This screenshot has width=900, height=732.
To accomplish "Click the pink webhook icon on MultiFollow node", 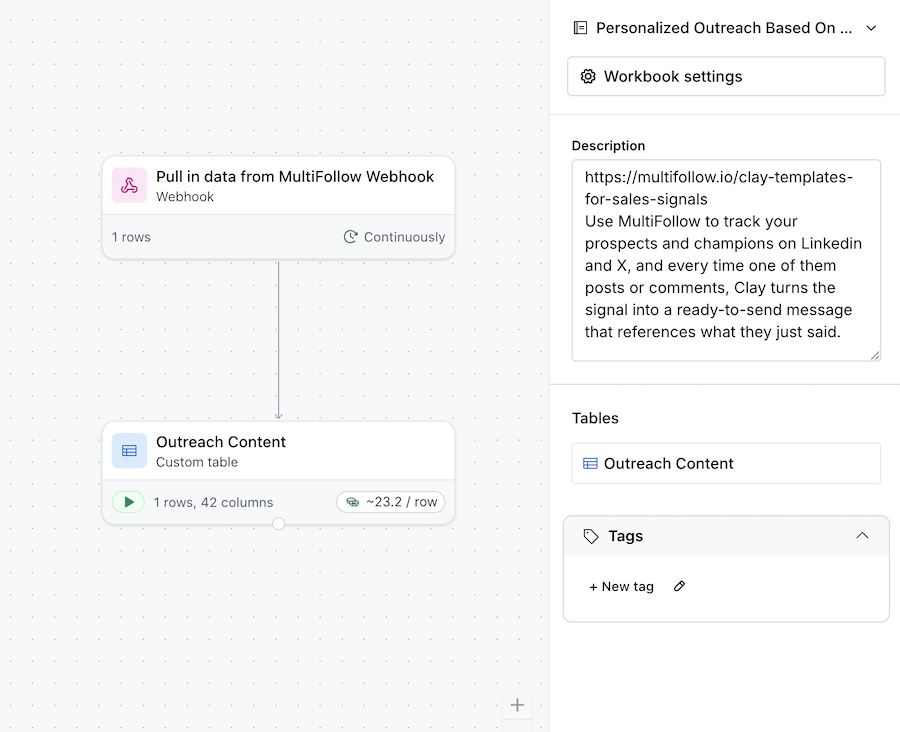I will (x=129, y=185).
